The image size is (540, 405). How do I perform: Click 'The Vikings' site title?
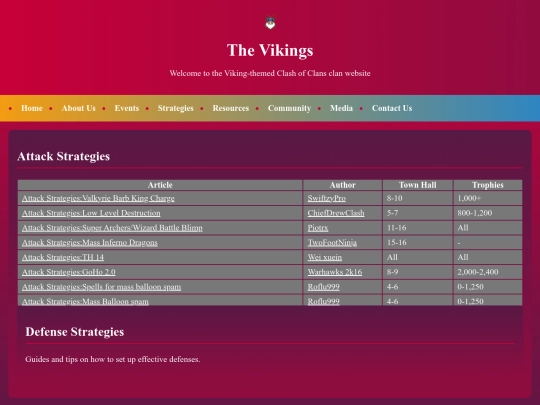click(270, 50)
